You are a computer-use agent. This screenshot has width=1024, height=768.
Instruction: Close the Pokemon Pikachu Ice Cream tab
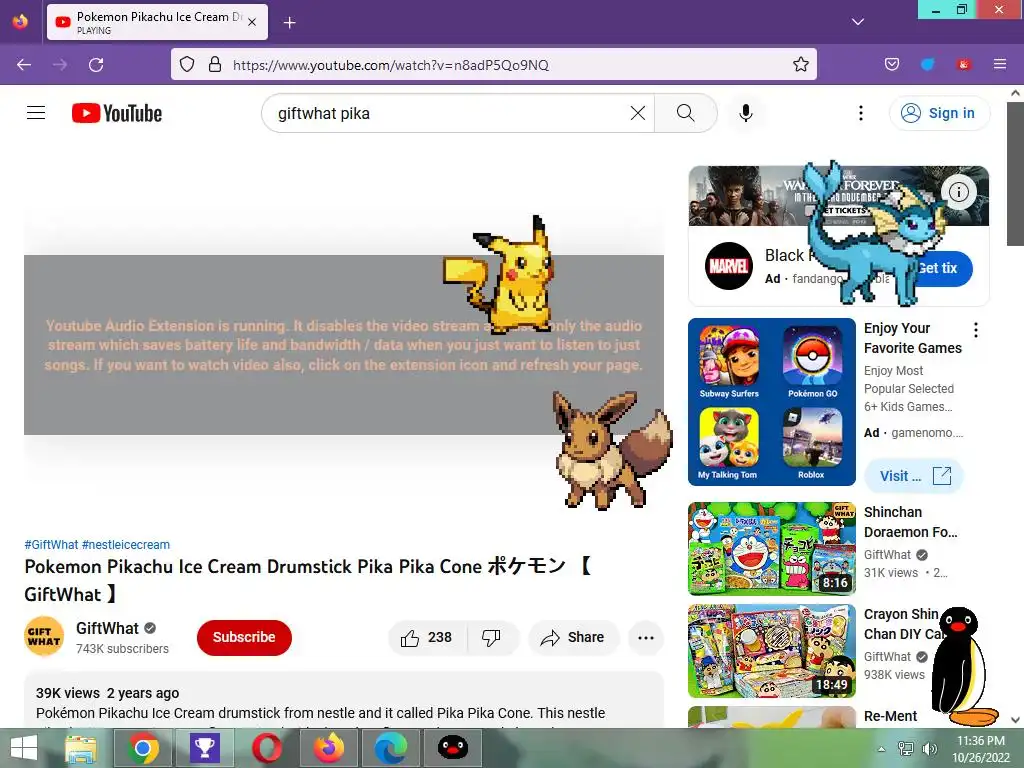252,22
